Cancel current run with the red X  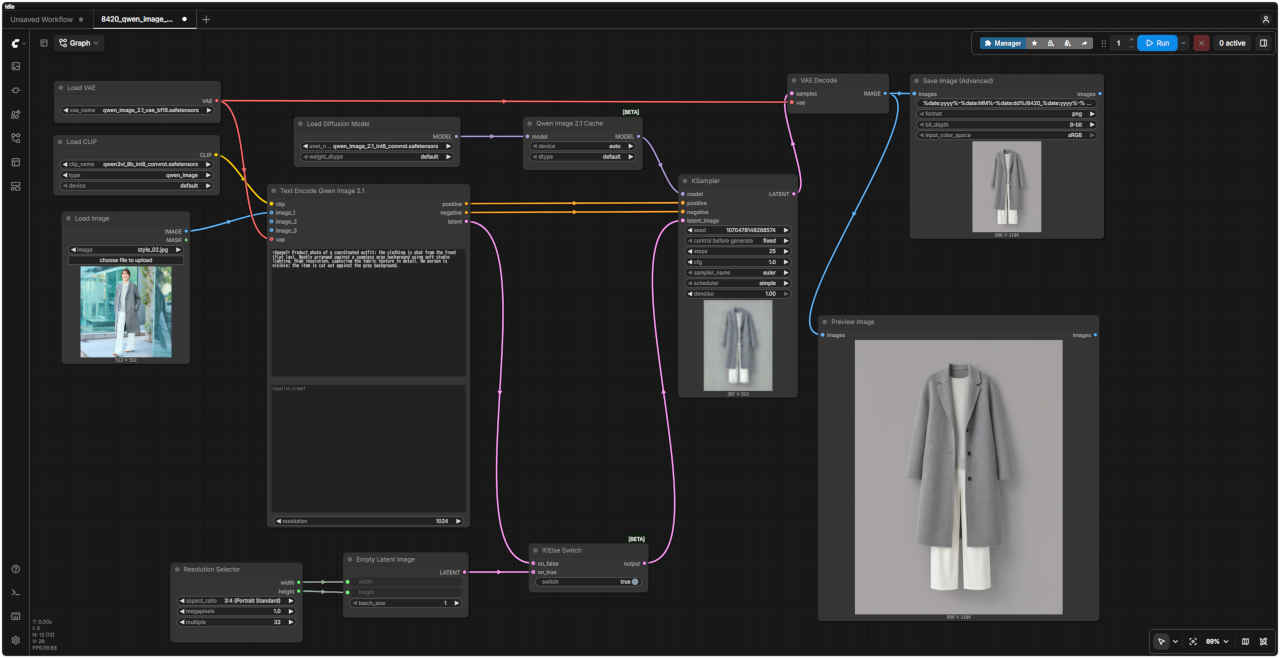(x=1201, y=43)
